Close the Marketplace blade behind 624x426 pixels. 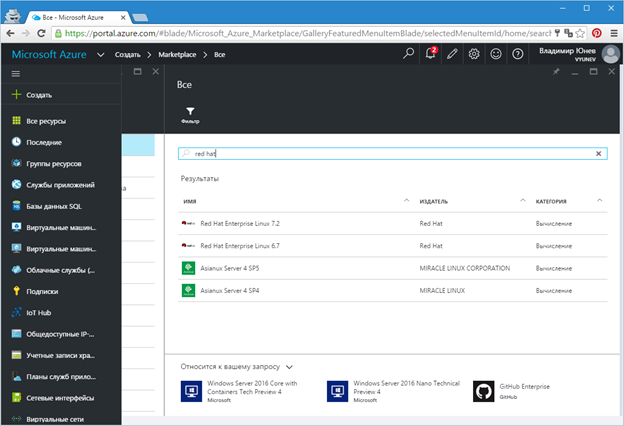(156, 72)
